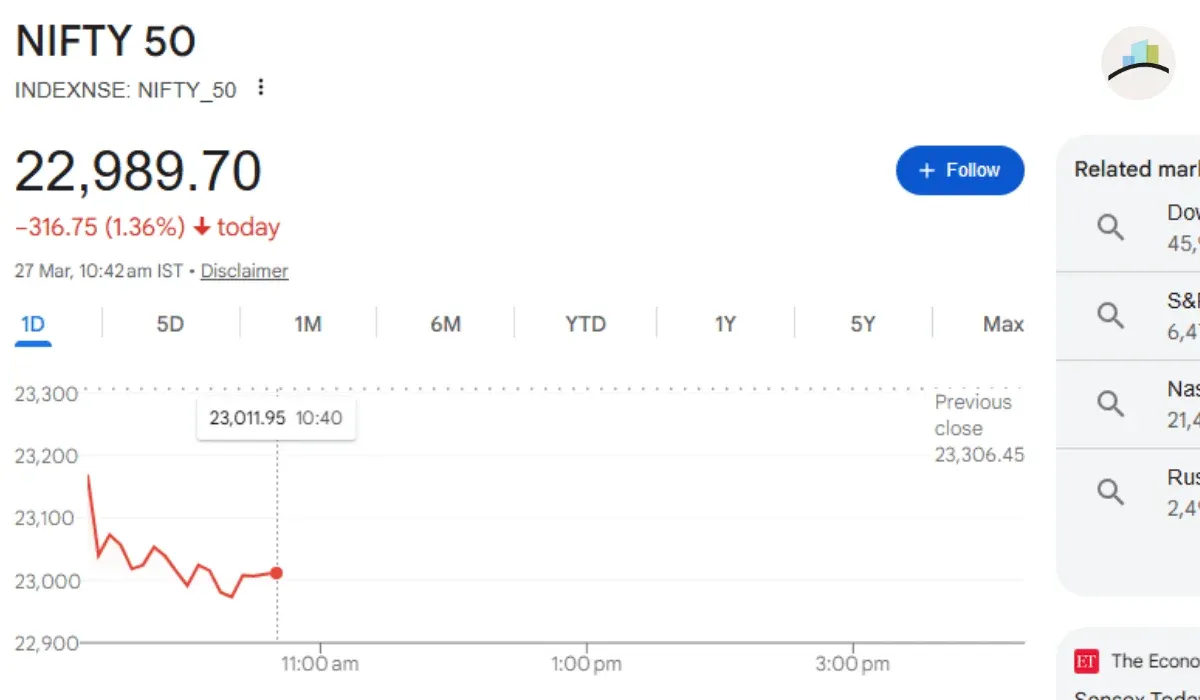This screenshot has width=1200, height=700.
Task: Click the 23,011.95 10:40 chart tooltip
Action: [x=276, y=418]
